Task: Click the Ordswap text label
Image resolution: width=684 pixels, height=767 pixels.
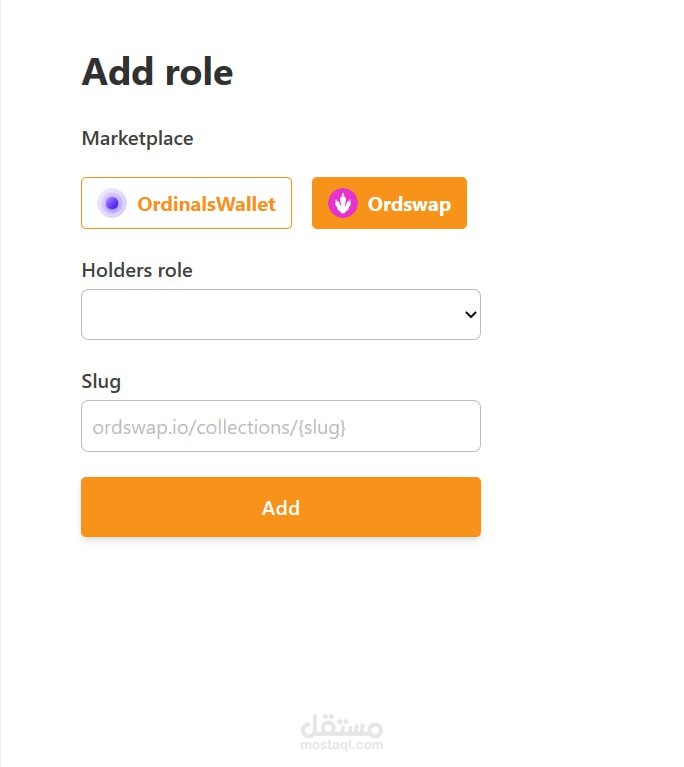Action: click(409, 204)
